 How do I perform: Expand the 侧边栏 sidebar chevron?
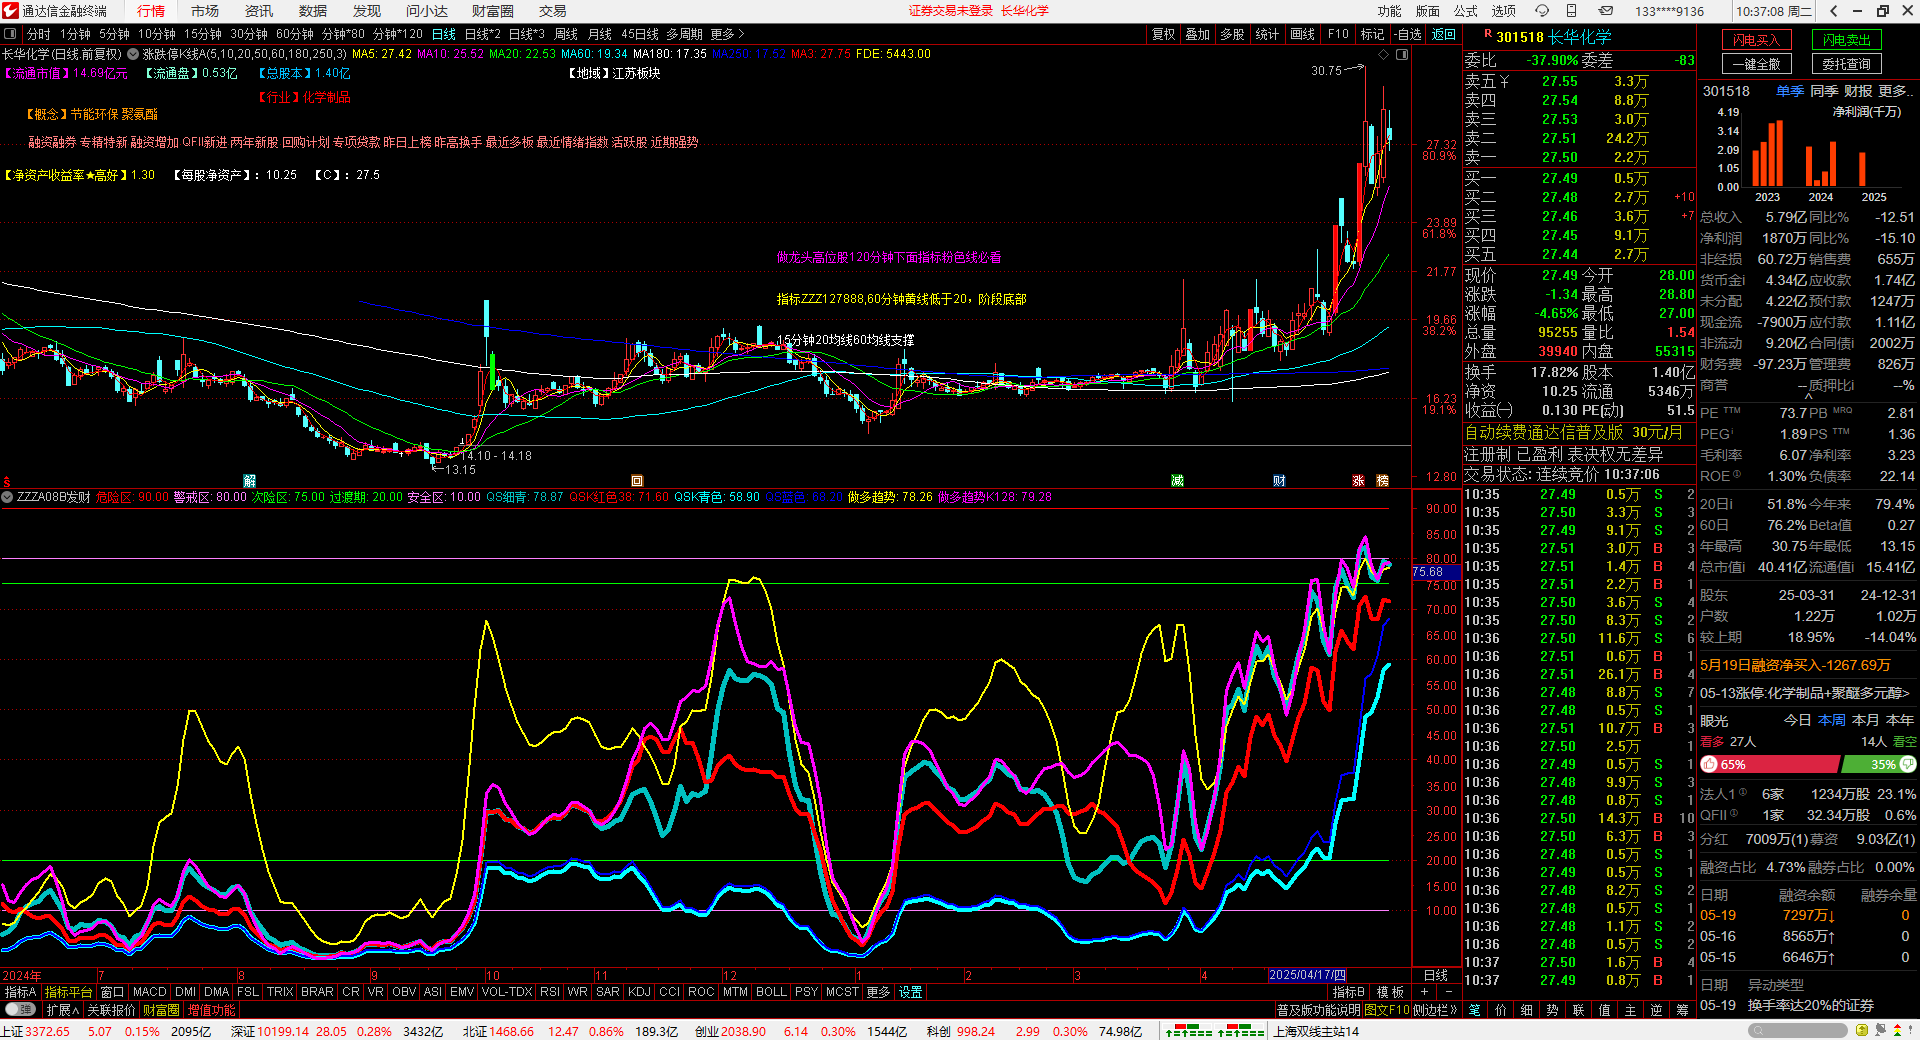[1435, 1010]
